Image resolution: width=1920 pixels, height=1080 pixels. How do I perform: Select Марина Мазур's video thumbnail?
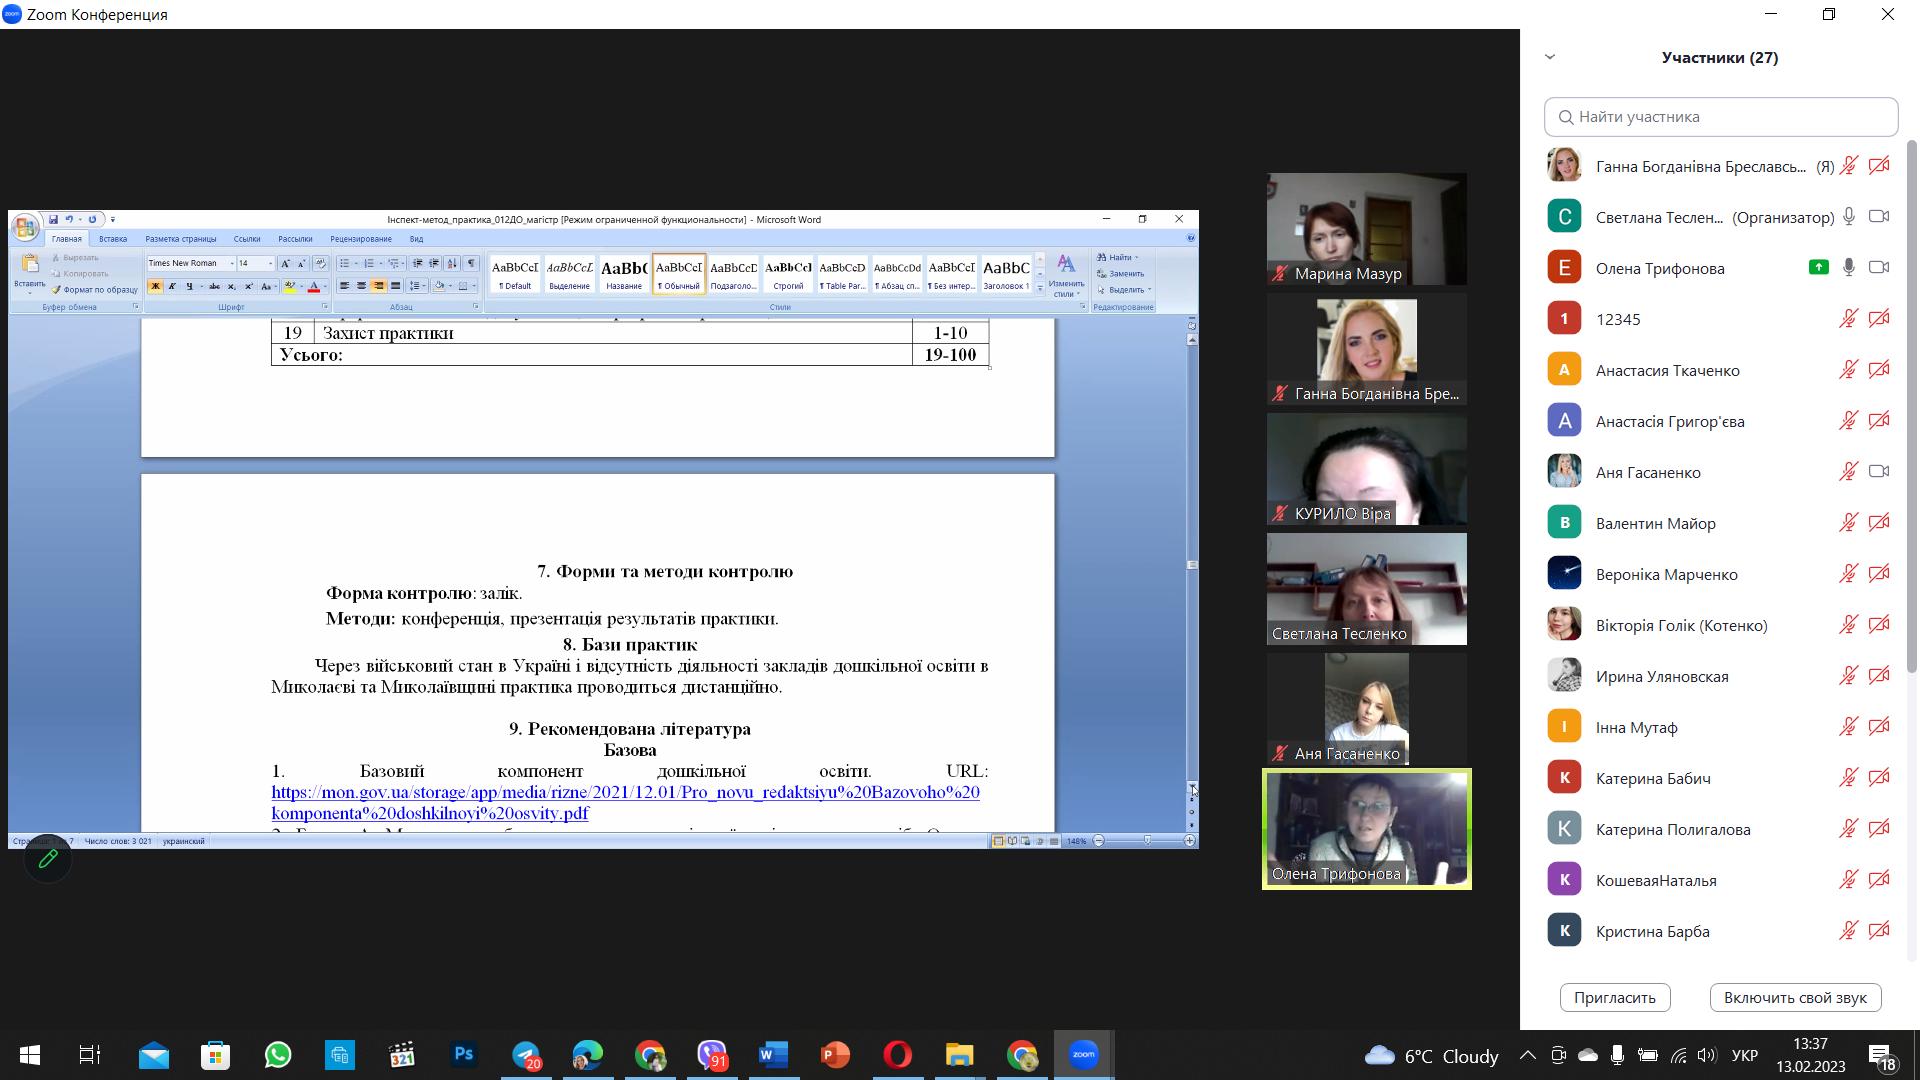pos(1366,229)
